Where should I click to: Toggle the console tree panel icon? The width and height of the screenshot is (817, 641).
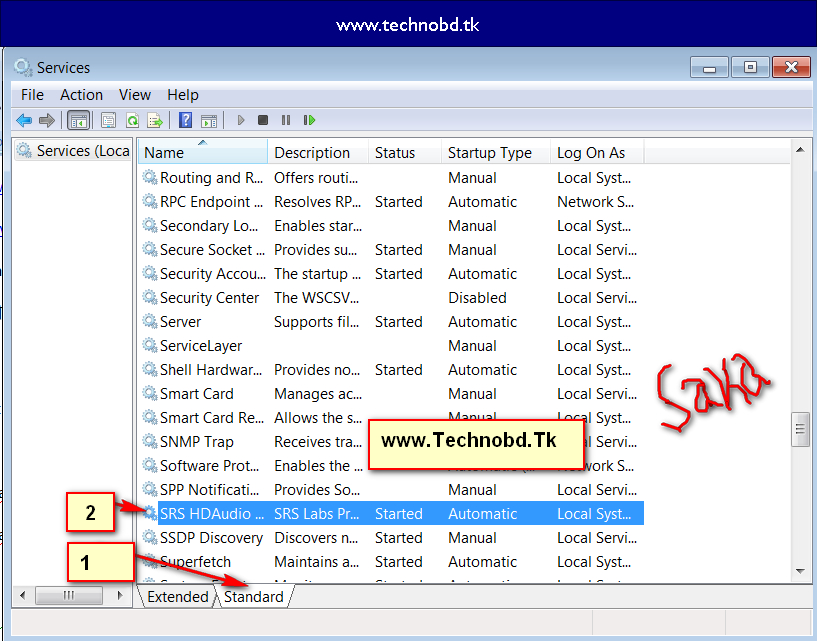click(79, 120)
